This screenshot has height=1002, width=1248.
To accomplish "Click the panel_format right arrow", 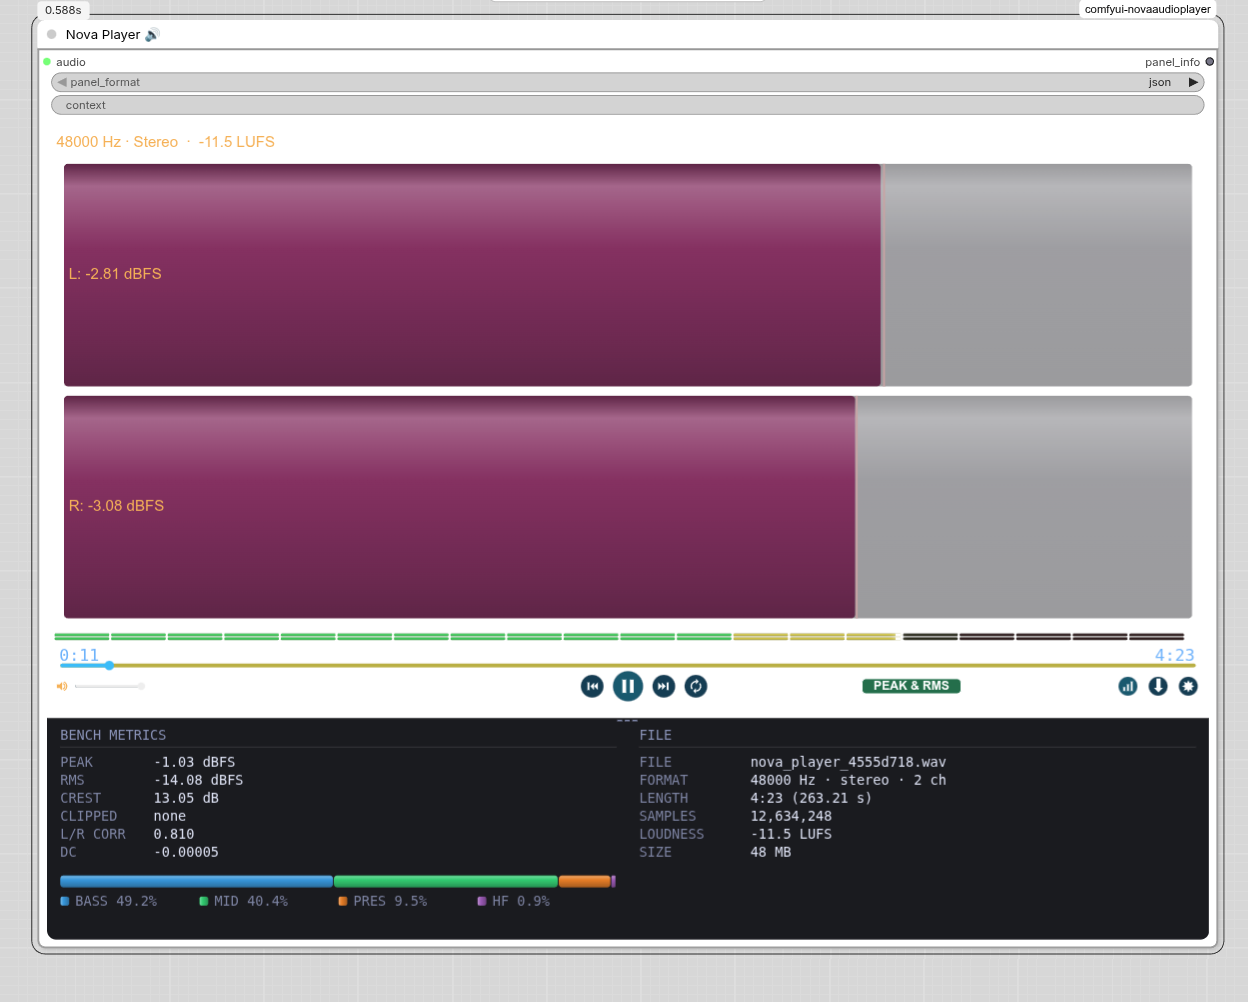I will (1193, 82).
